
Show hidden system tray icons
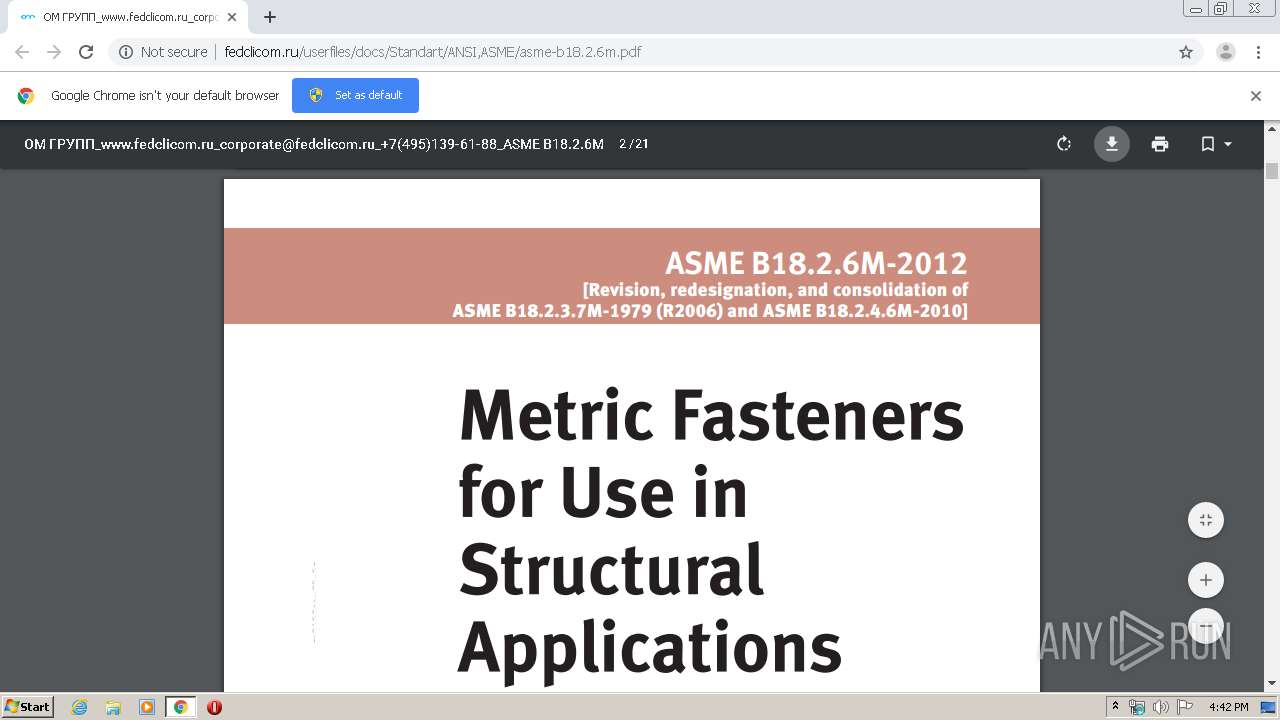click(1116, 707)
